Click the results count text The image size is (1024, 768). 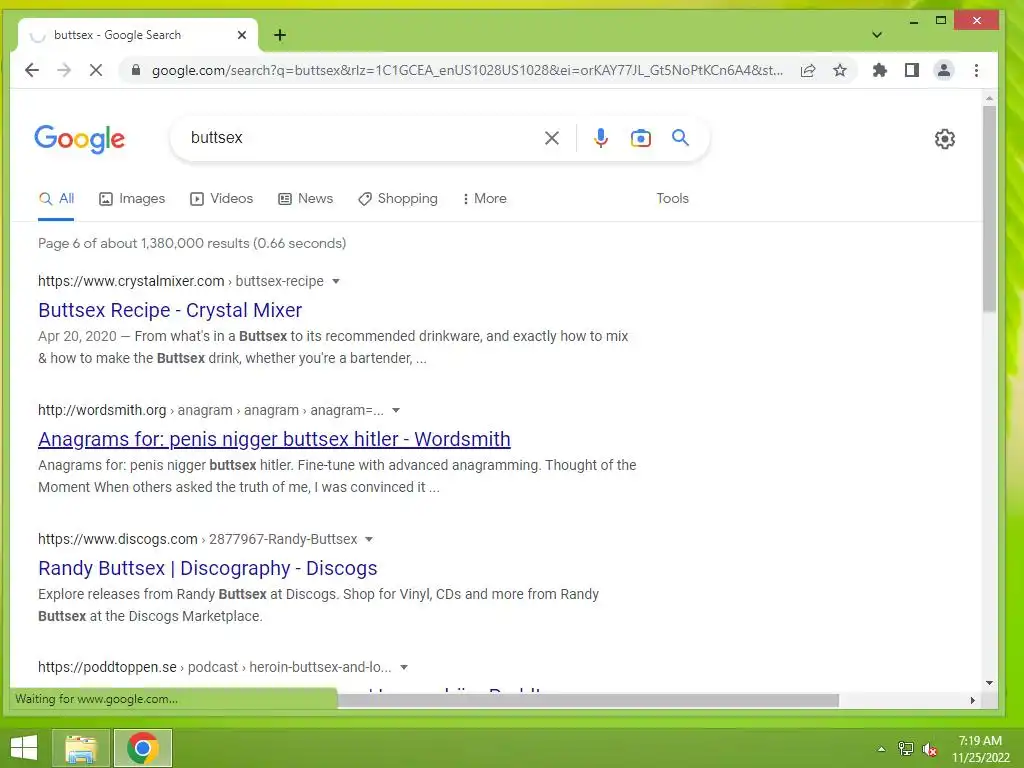[192, 244]
